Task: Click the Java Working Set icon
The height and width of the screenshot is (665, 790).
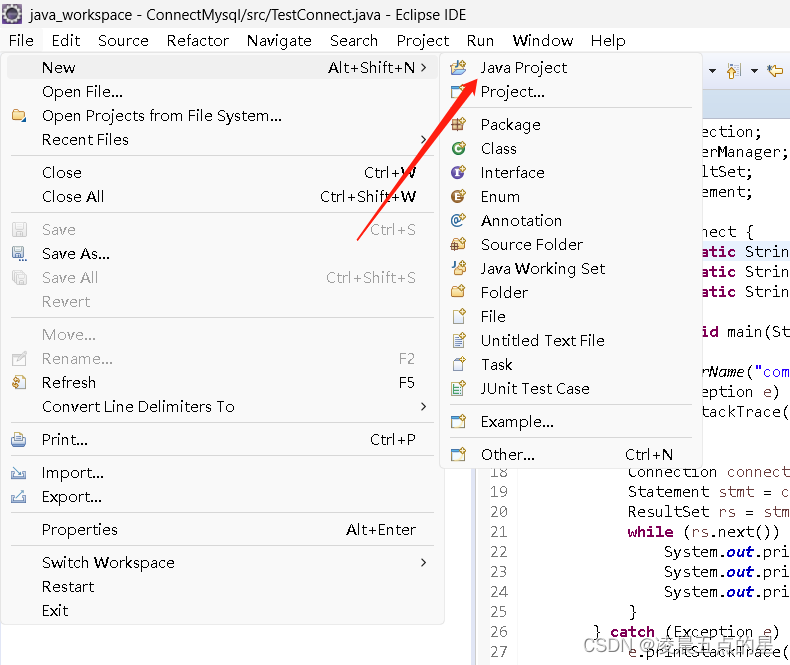Action: [x=458, y=268]
